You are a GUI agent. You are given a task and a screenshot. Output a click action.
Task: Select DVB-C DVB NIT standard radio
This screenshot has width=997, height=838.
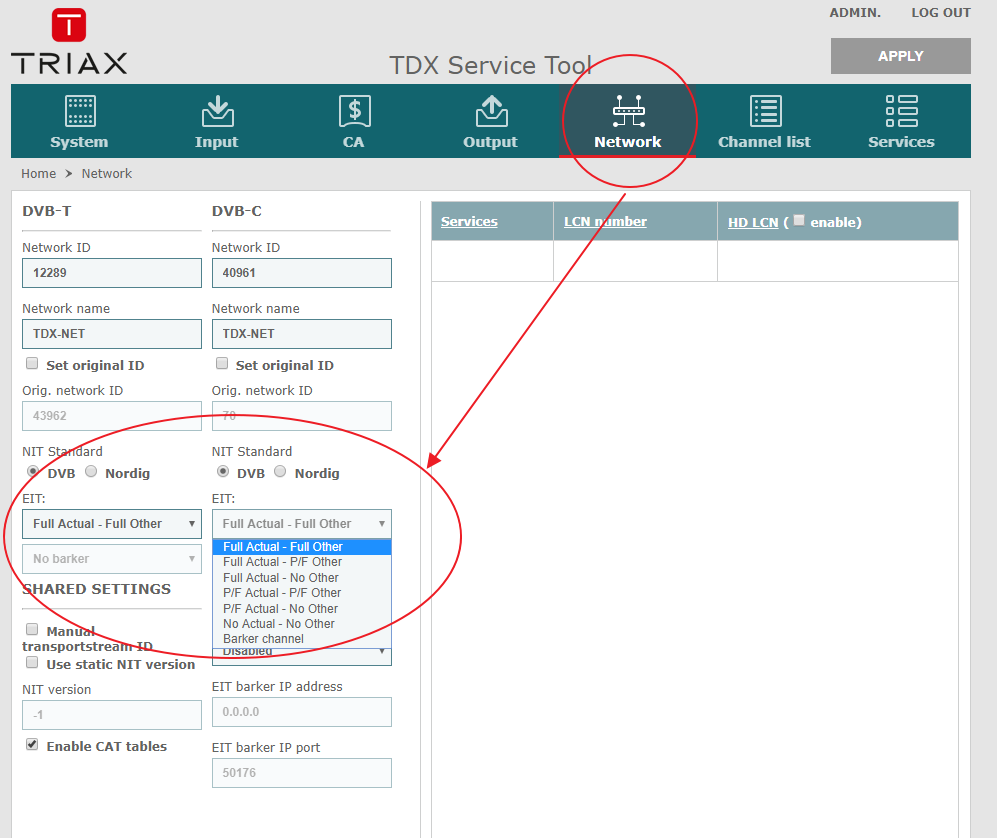pos(223,471)
